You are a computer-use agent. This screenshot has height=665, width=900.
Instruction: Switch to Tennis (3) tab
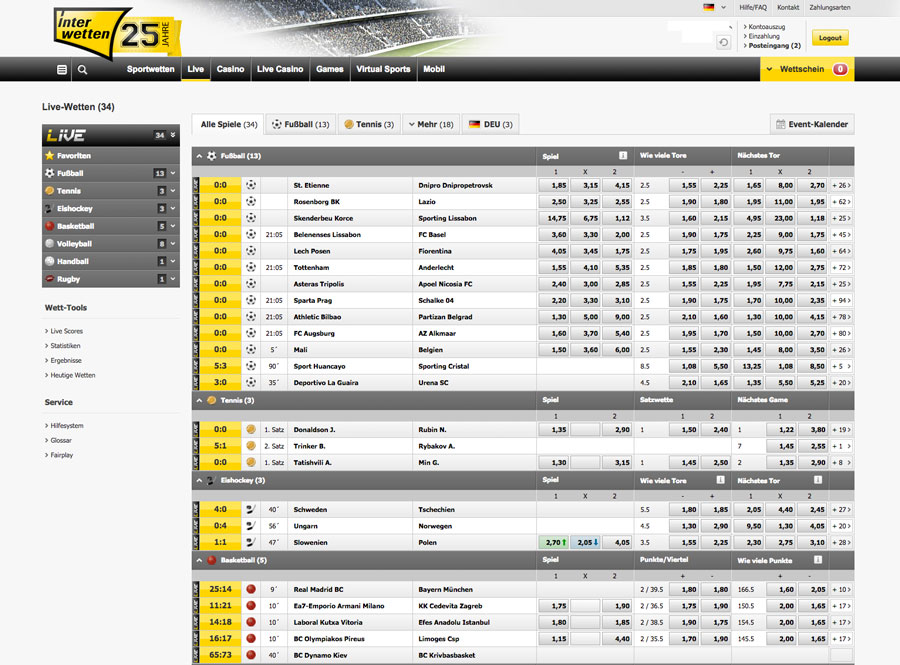[369, 124]
